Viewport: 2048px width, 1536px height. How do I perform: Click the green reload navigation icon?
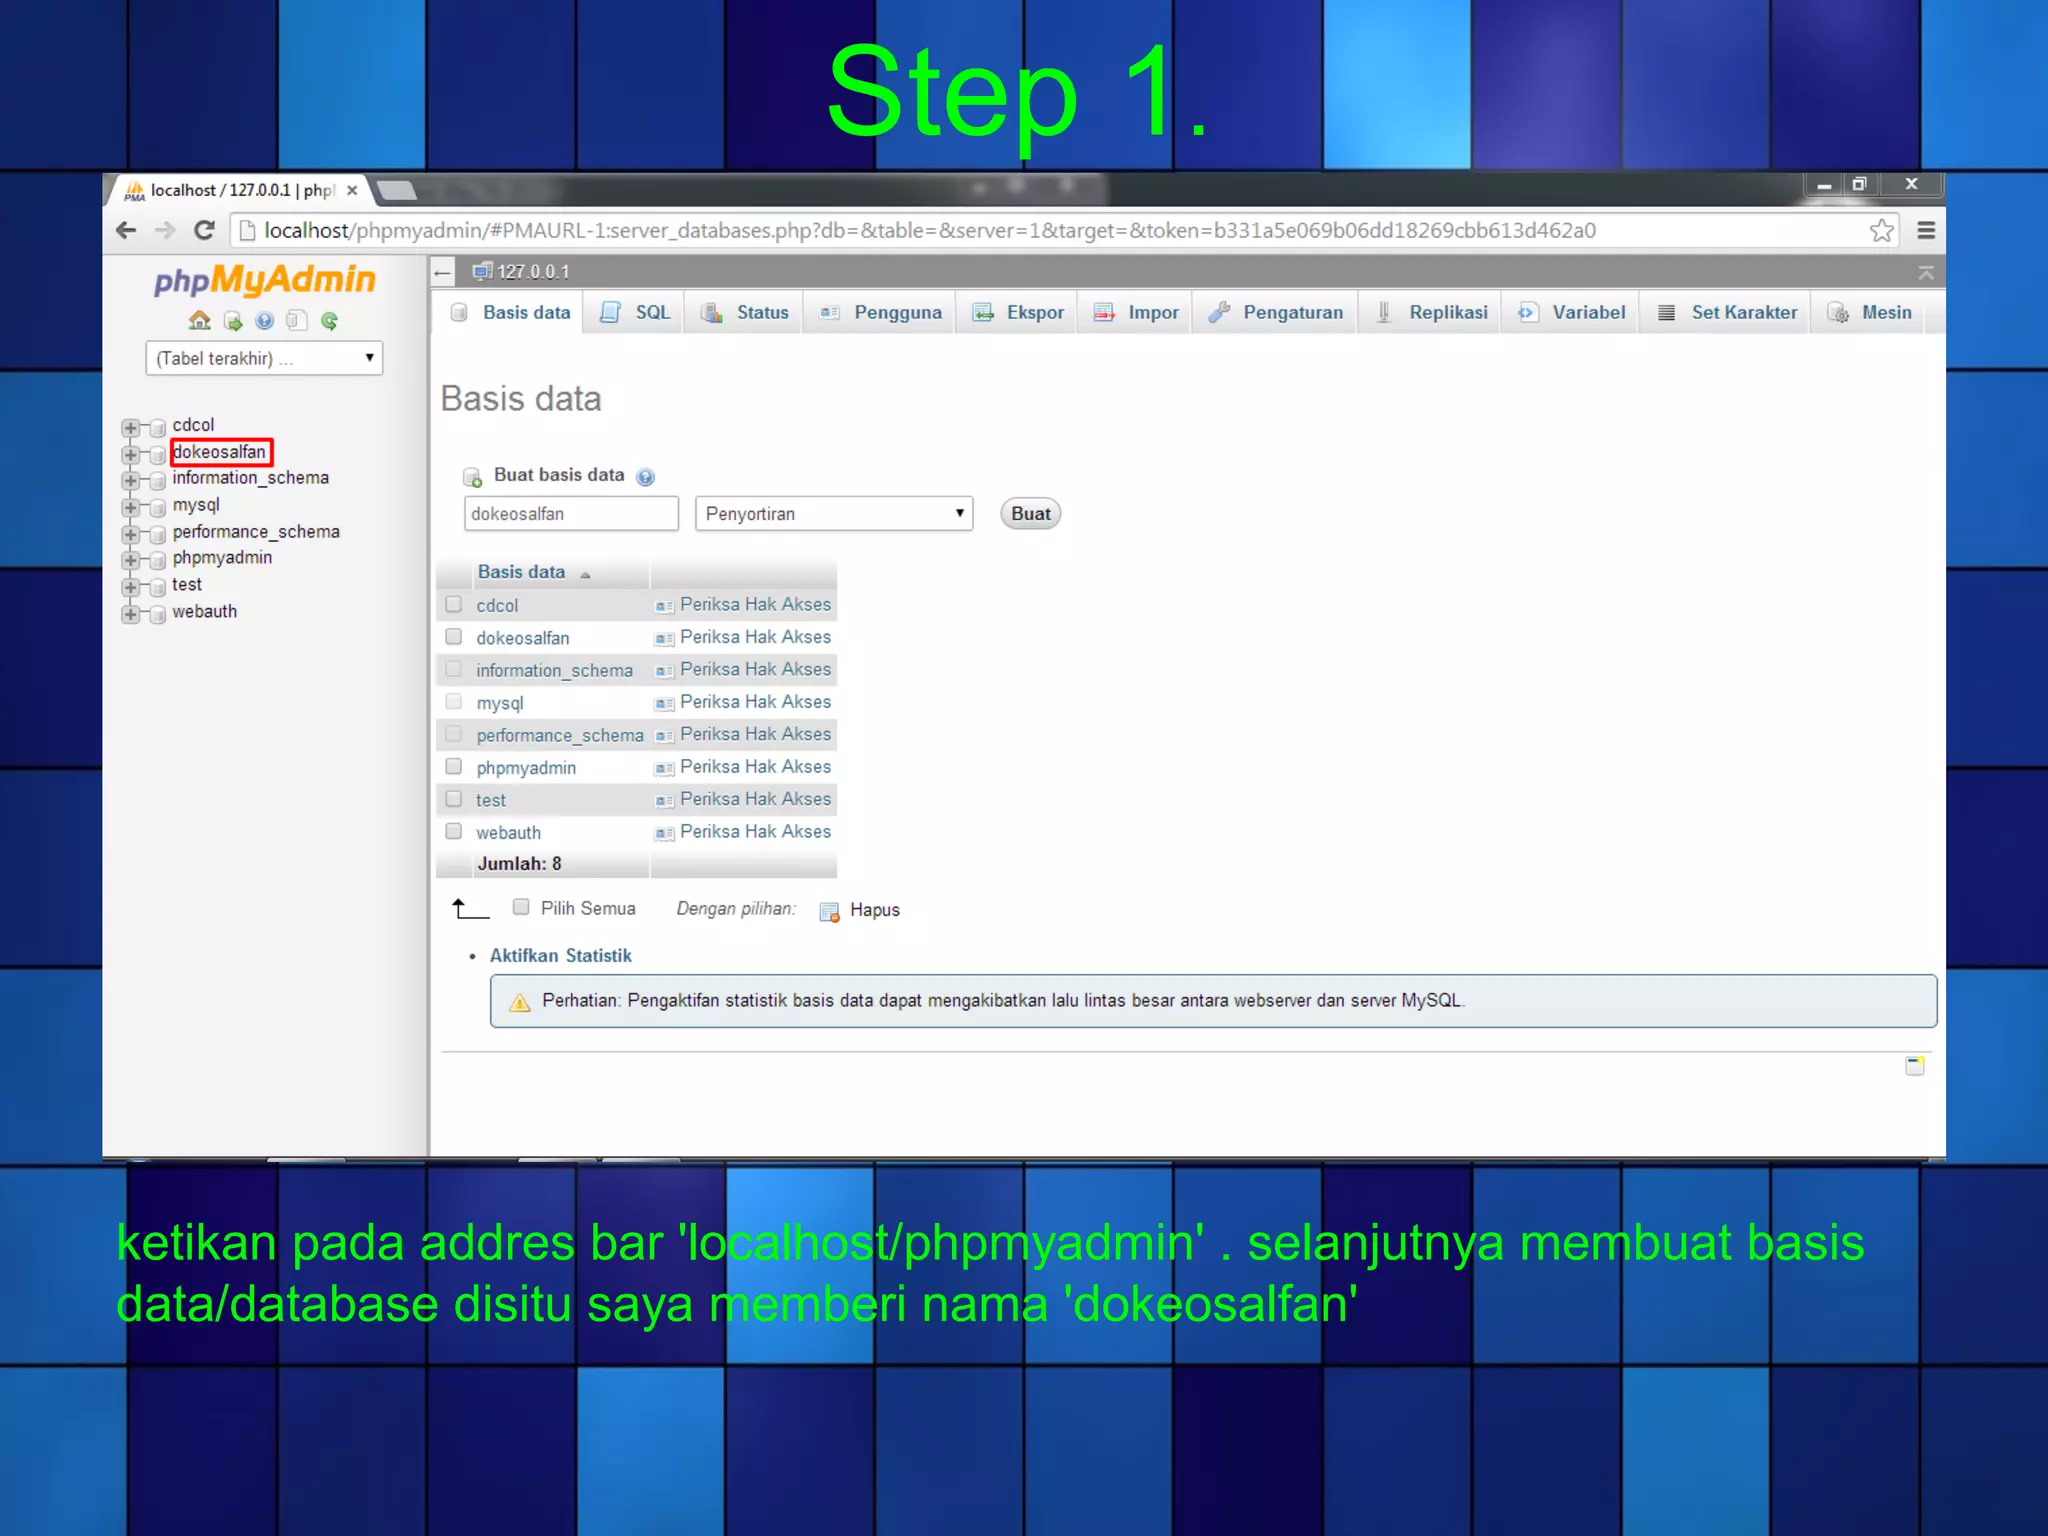[329, 321]
